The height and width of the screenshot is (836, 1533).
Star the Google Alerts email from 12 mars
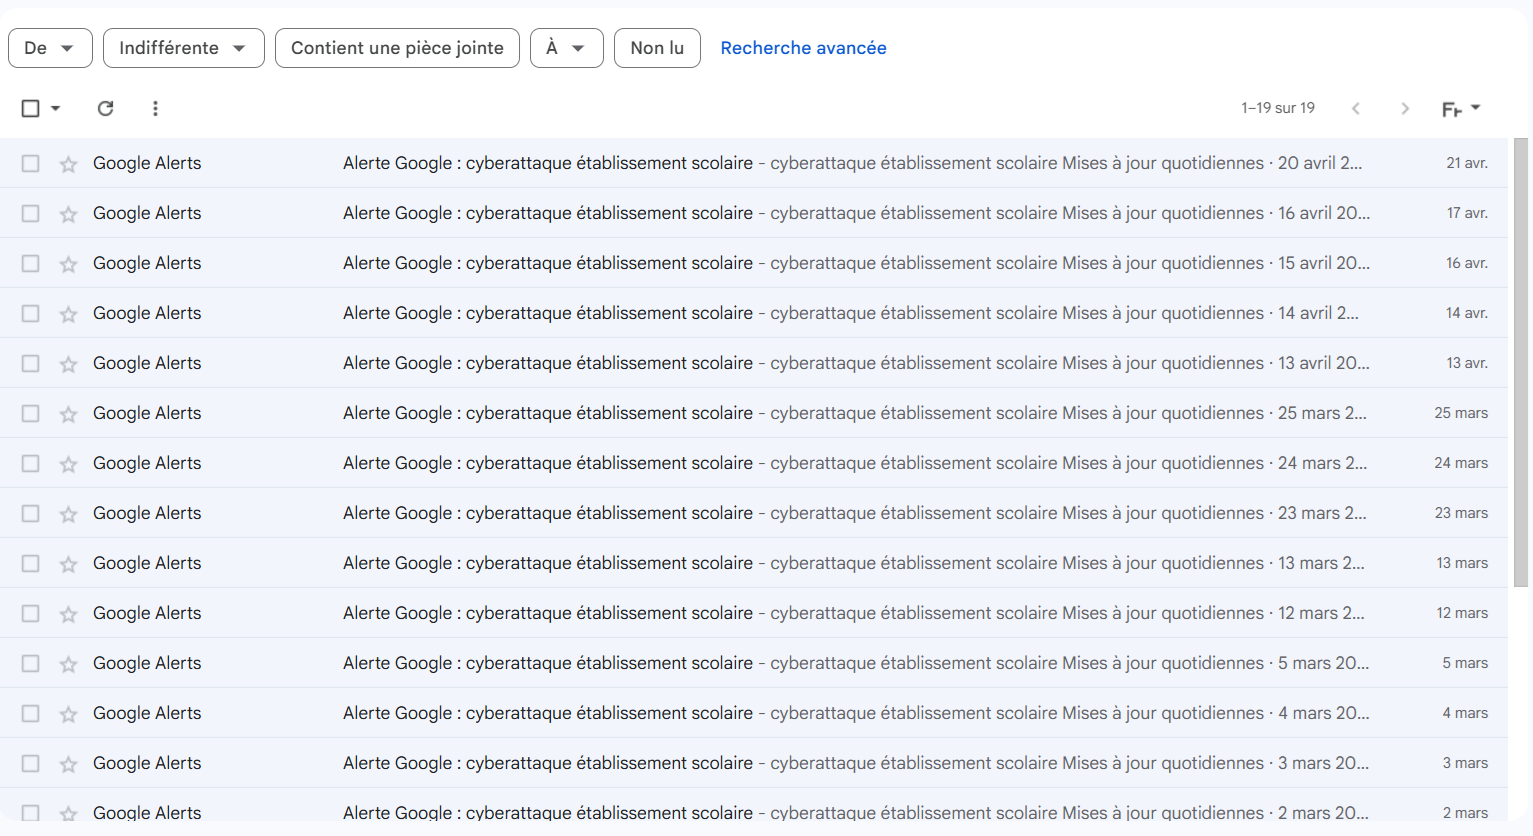click(68, 614)
